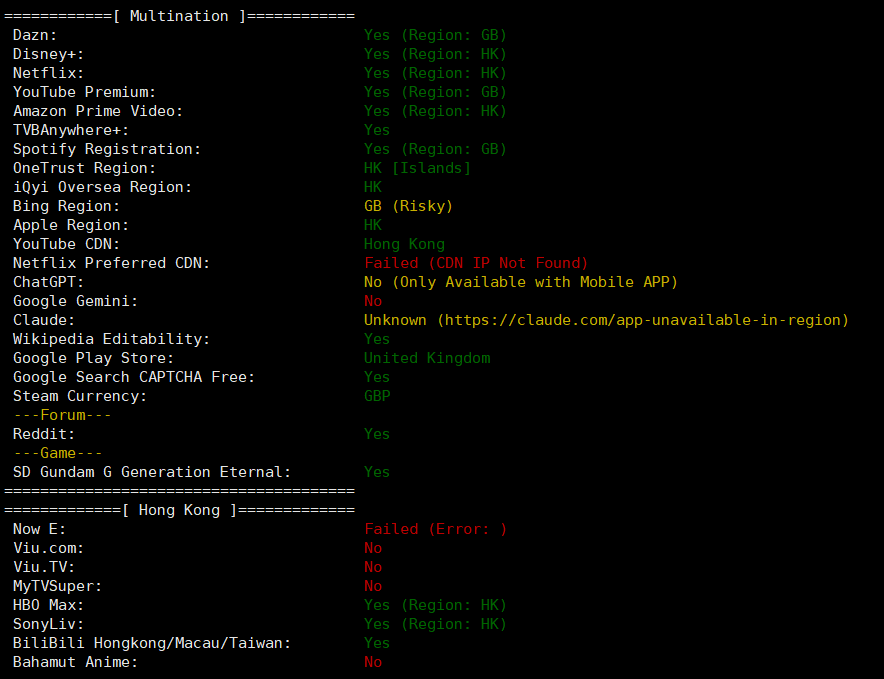Click the Google Play Store United Kingdom value

pos(427,358)
